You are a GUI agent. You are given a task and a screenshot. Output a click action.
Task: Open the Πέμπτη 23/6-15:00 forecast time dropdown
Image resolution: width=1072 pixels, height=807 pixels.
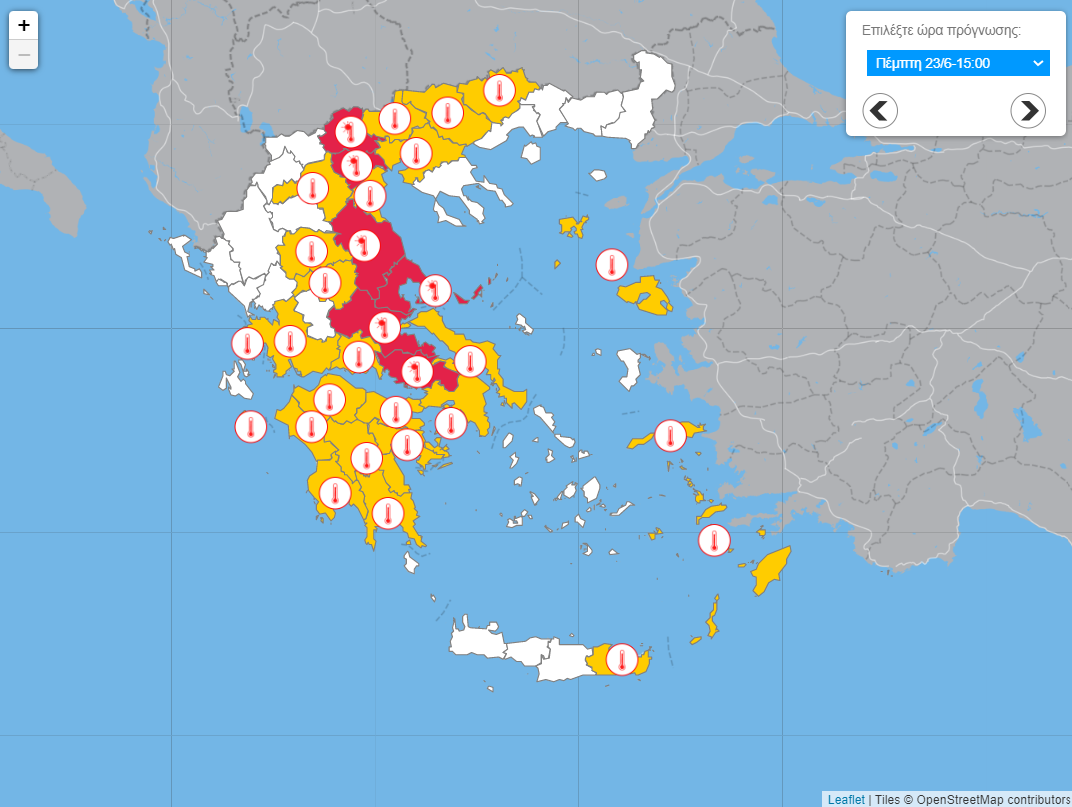click(x=957, y=63)
